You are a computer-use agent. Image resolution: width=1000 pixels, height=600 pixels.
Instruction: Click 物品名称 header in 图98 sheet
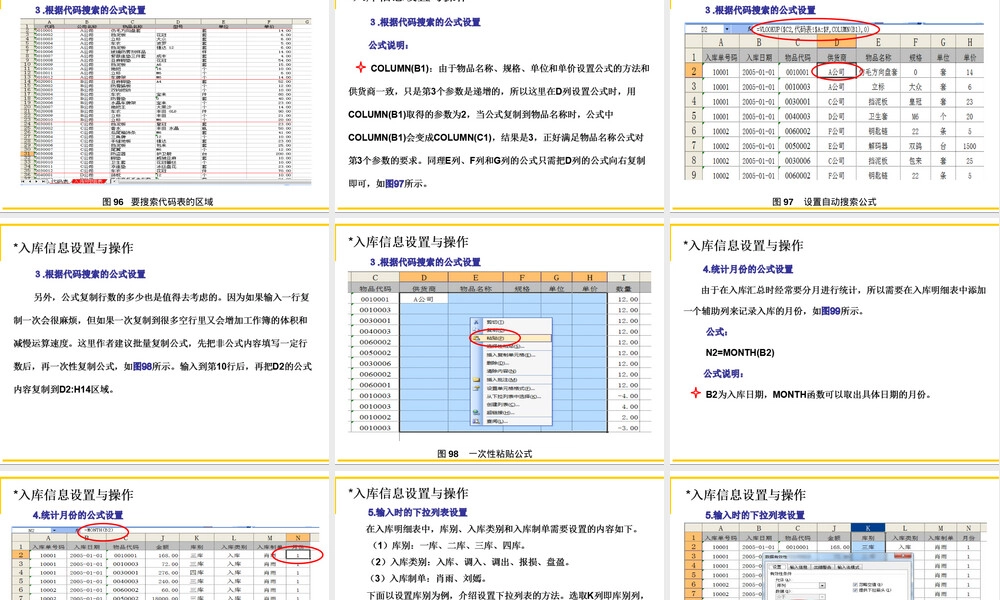(x=476, y=288)
